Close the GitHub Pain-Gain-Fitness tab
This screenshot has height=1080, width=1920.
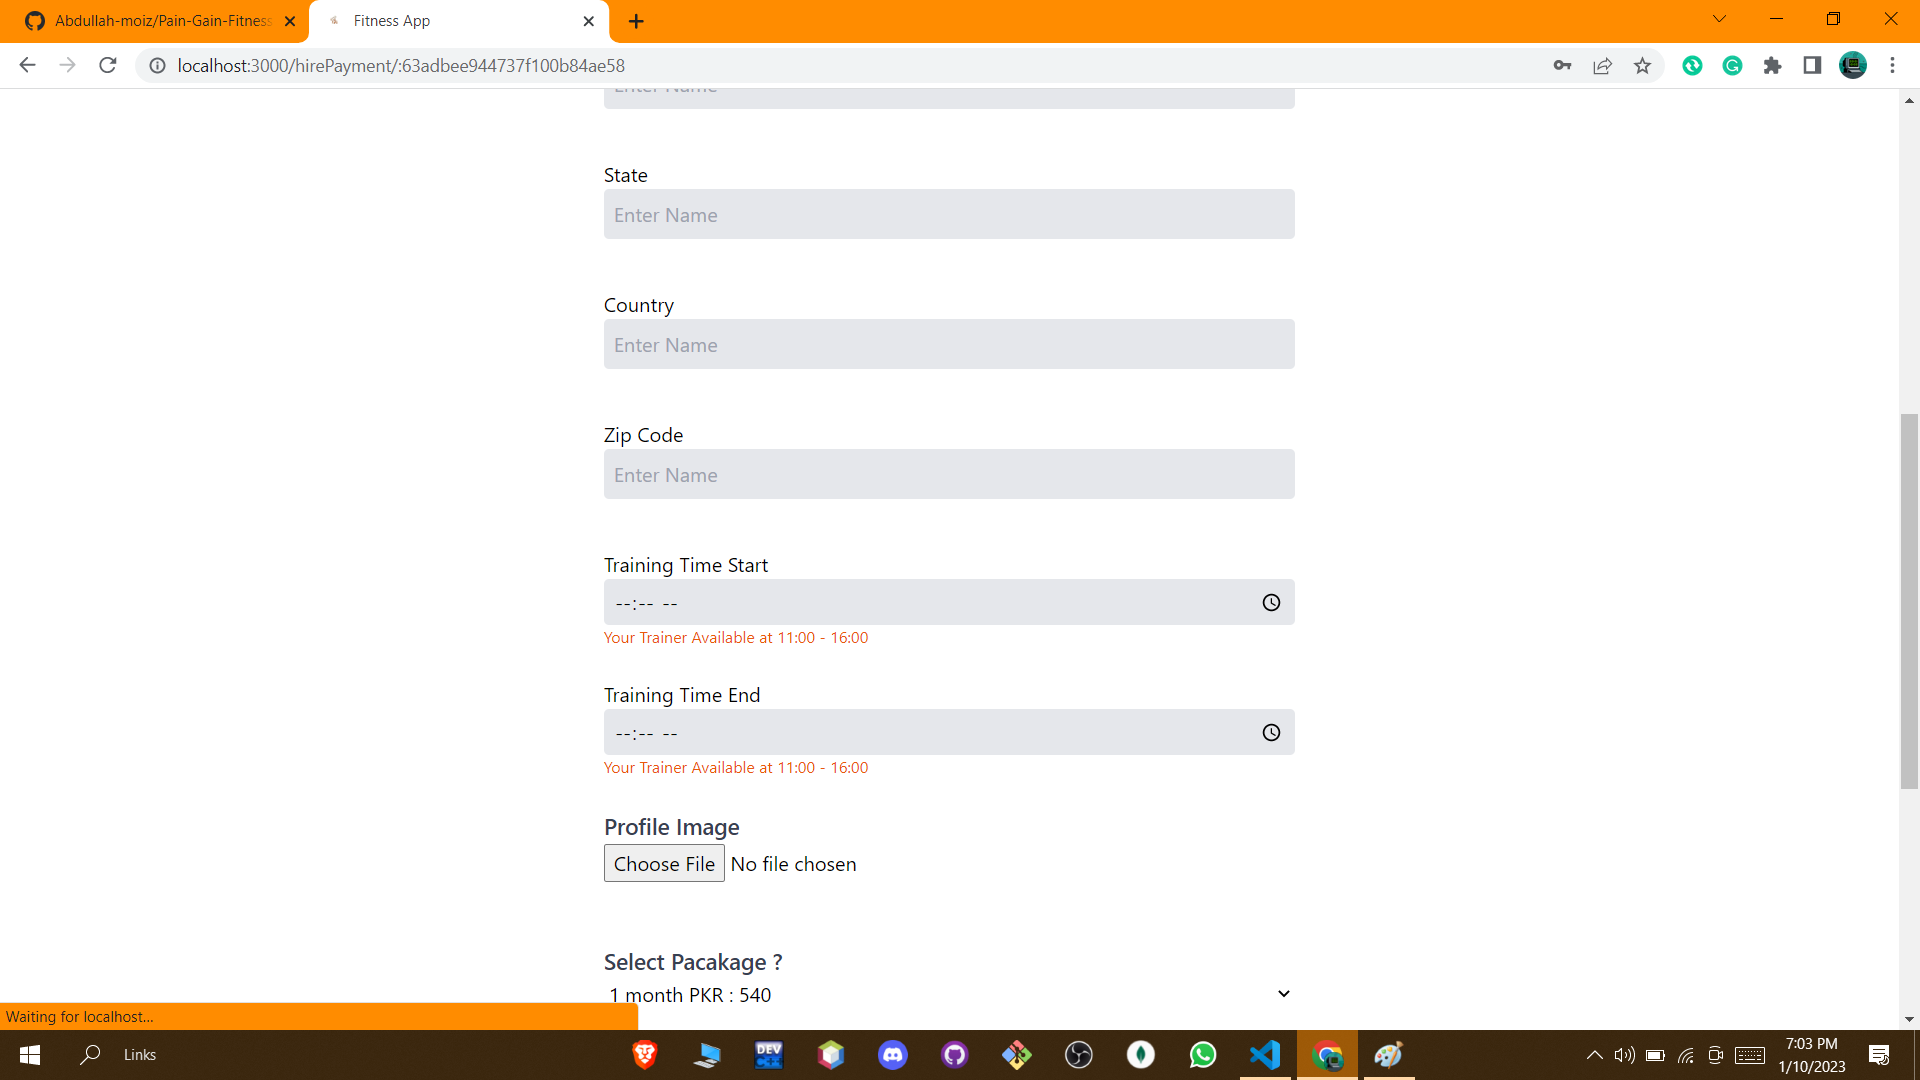click(290, 21)
